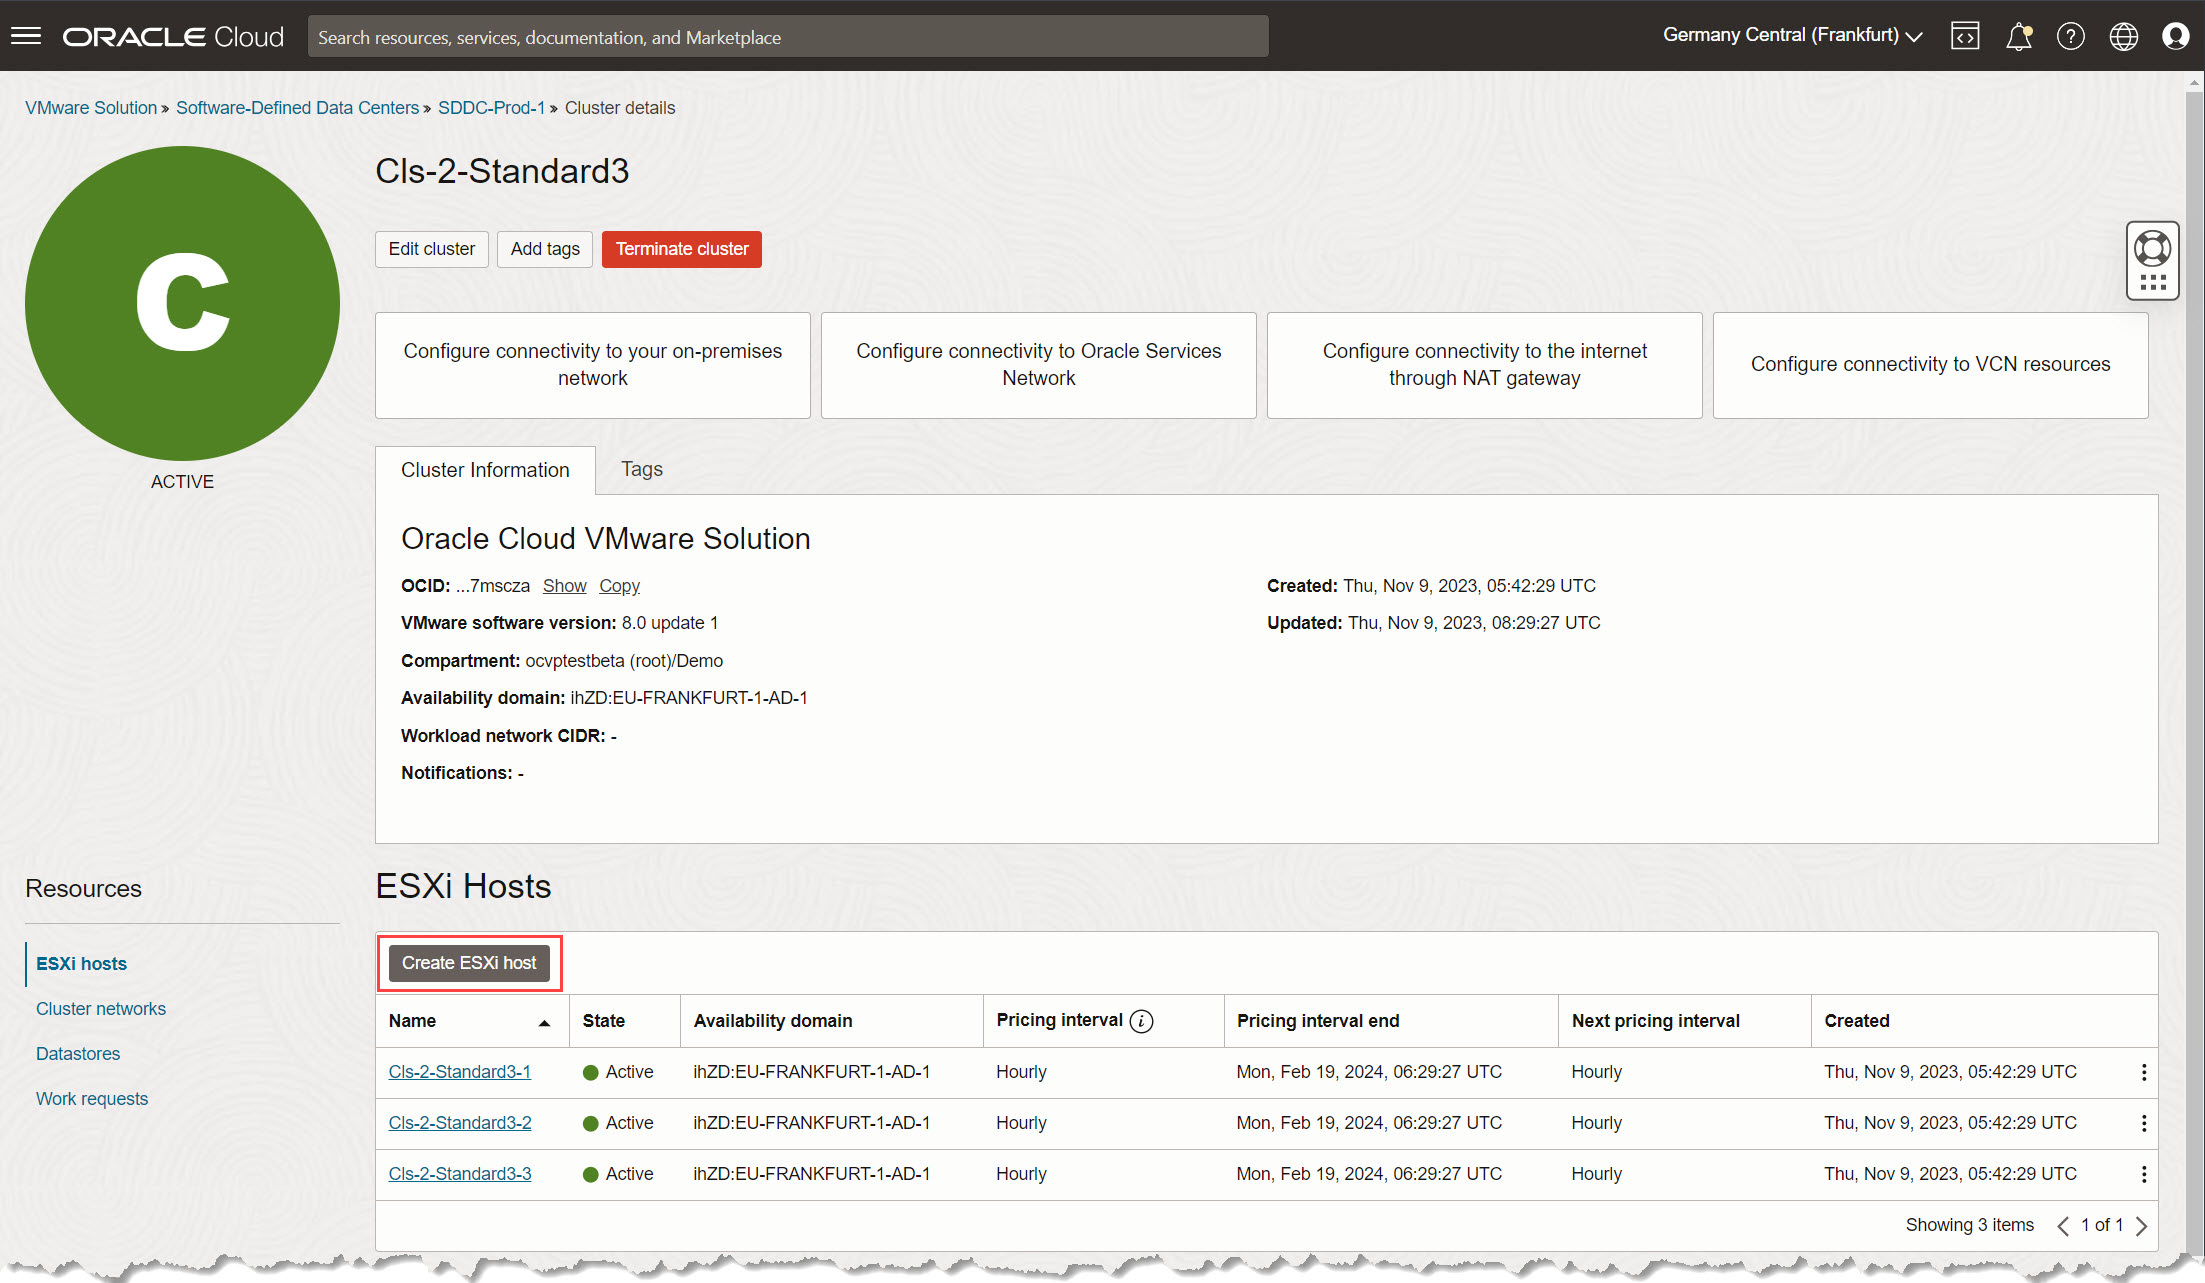Viewport: 2205px width, 1283px height.
Task: Open host Cls-2-Standard3-3
Action: coord(460,1174)
